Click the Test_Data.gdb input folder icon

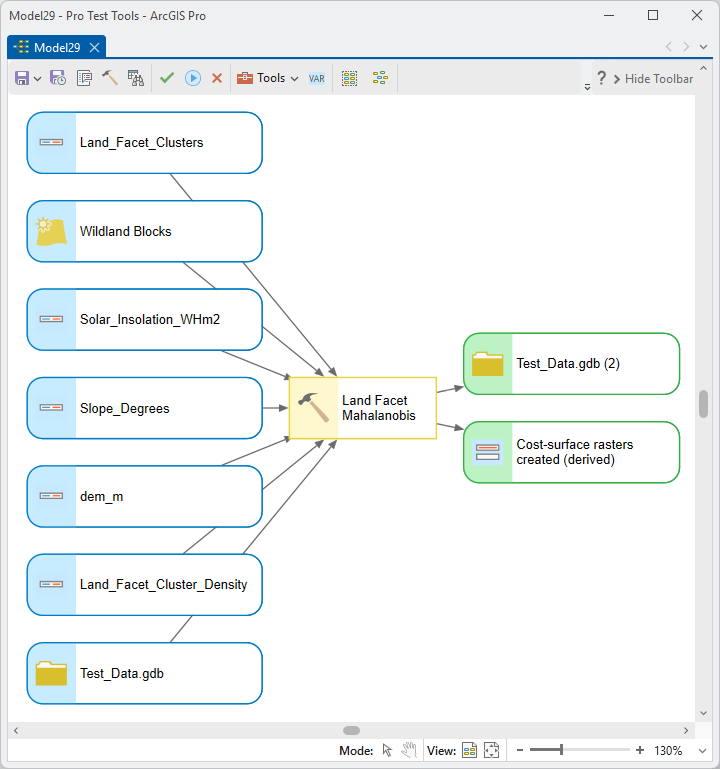pos(51,673)
